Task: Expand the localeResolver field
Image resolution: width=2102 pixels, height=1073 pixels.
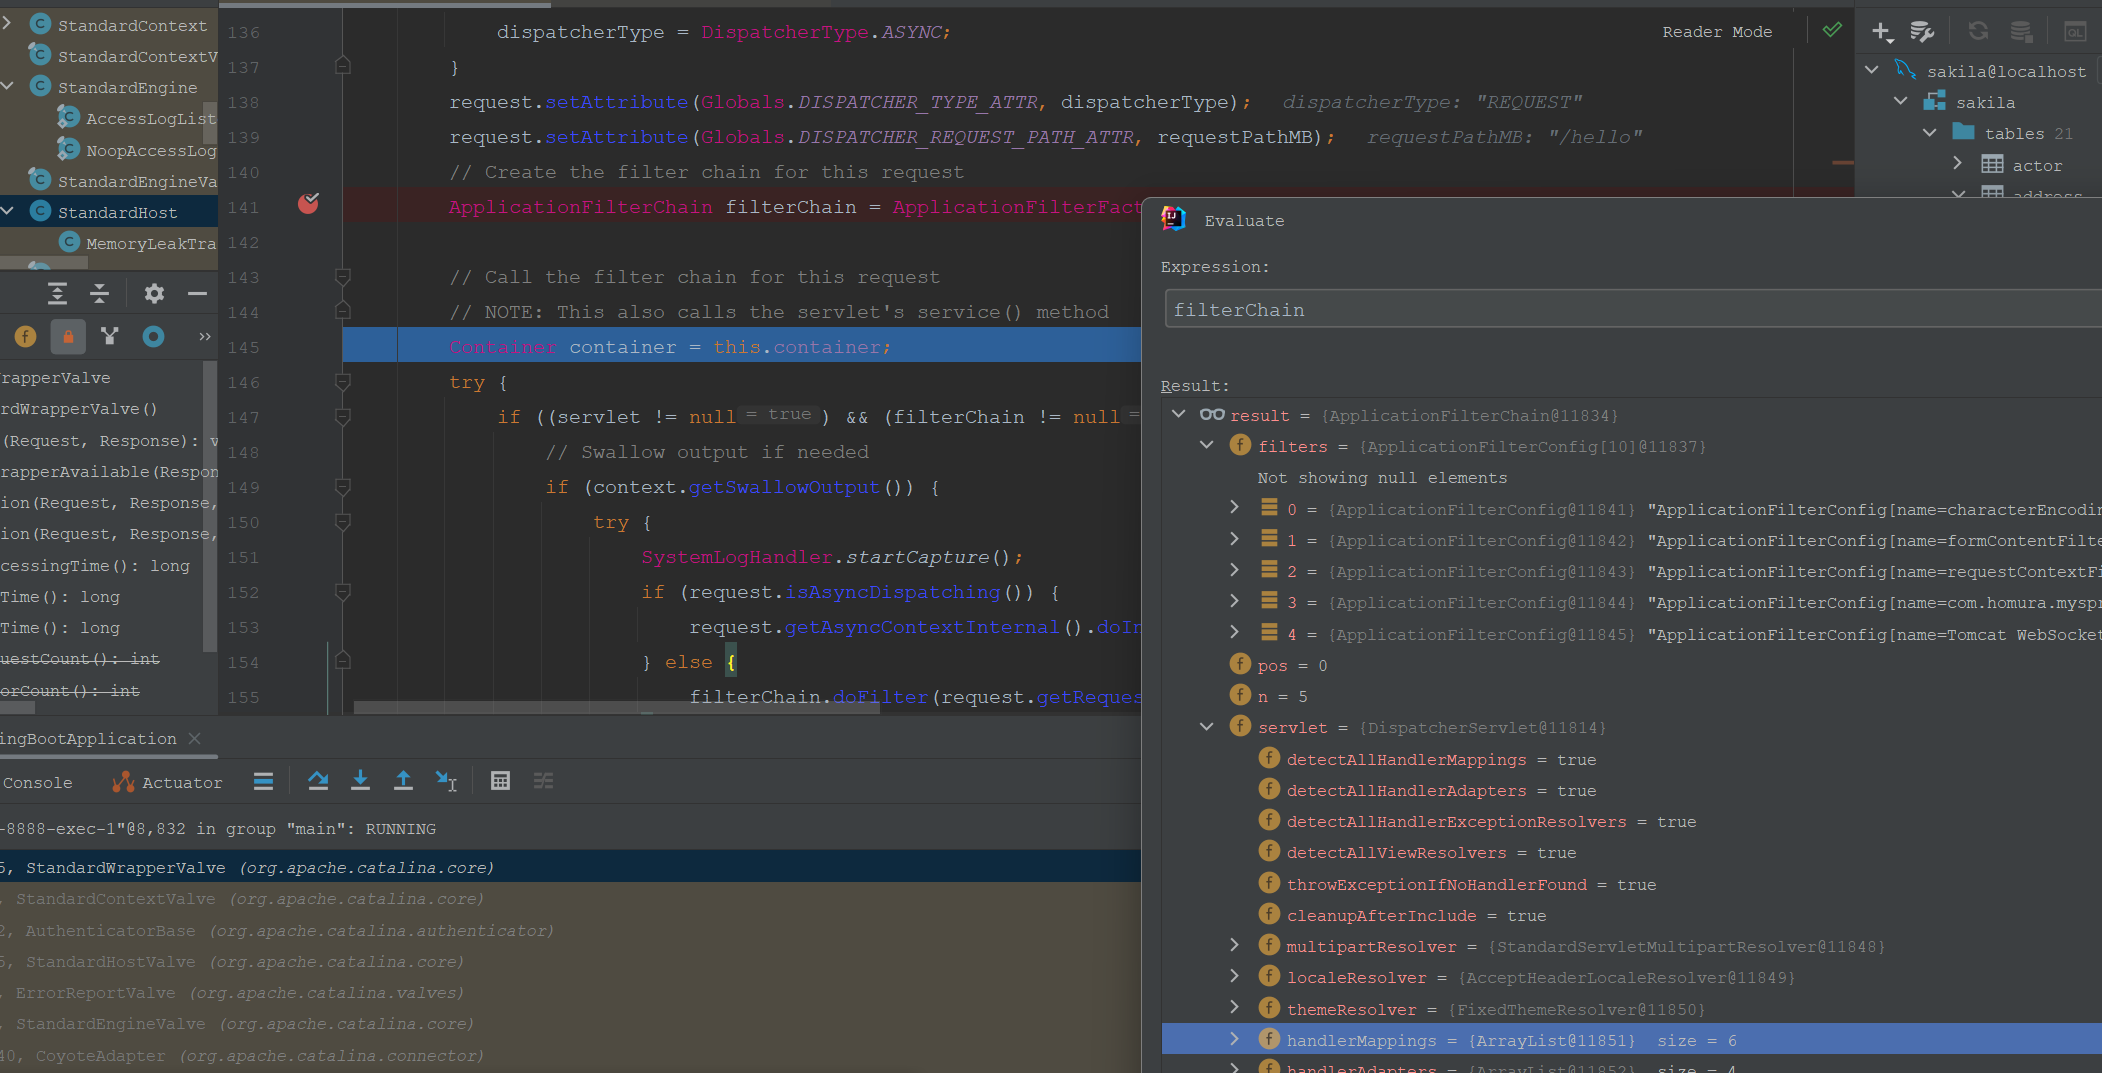Action: click(x=1235, y=976)
